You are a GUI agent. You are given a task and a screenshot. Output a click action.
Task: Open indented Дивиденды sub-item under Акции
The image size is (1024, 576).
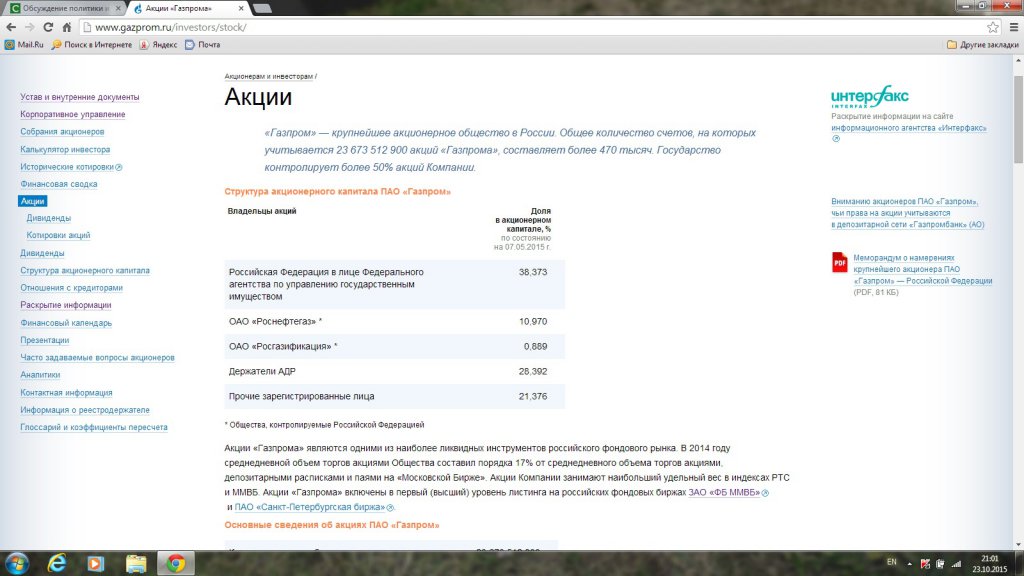48,218
